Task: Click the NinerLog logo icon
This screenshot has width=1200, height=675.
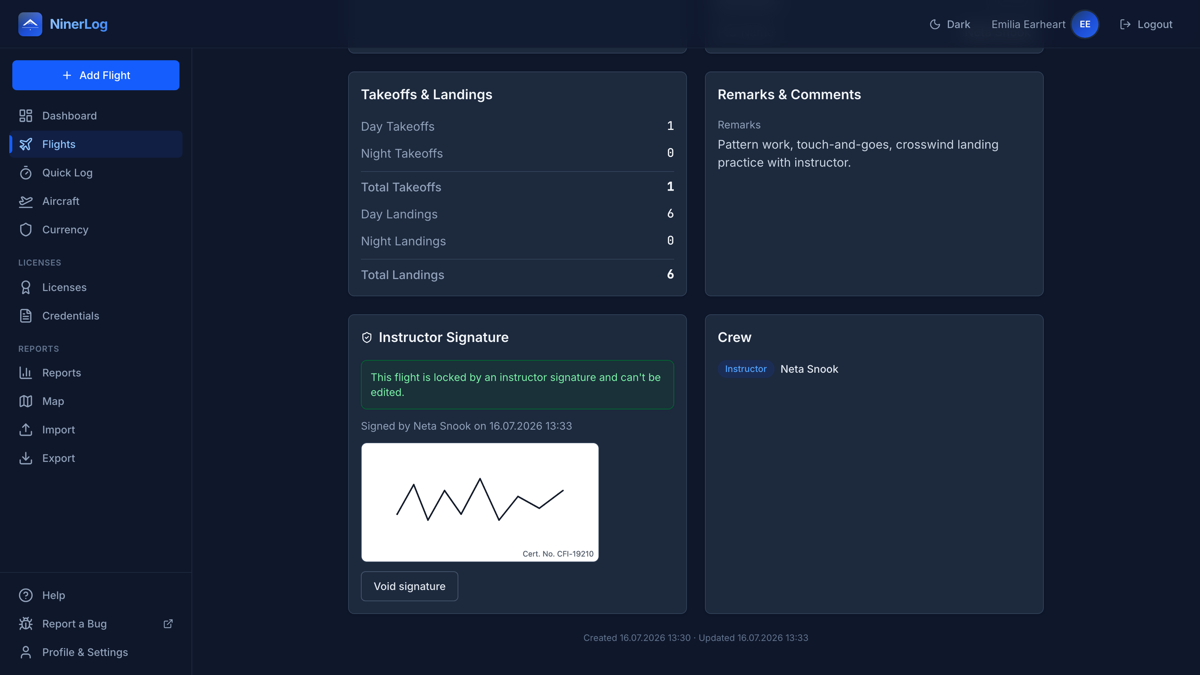Action: click(30, 24)
